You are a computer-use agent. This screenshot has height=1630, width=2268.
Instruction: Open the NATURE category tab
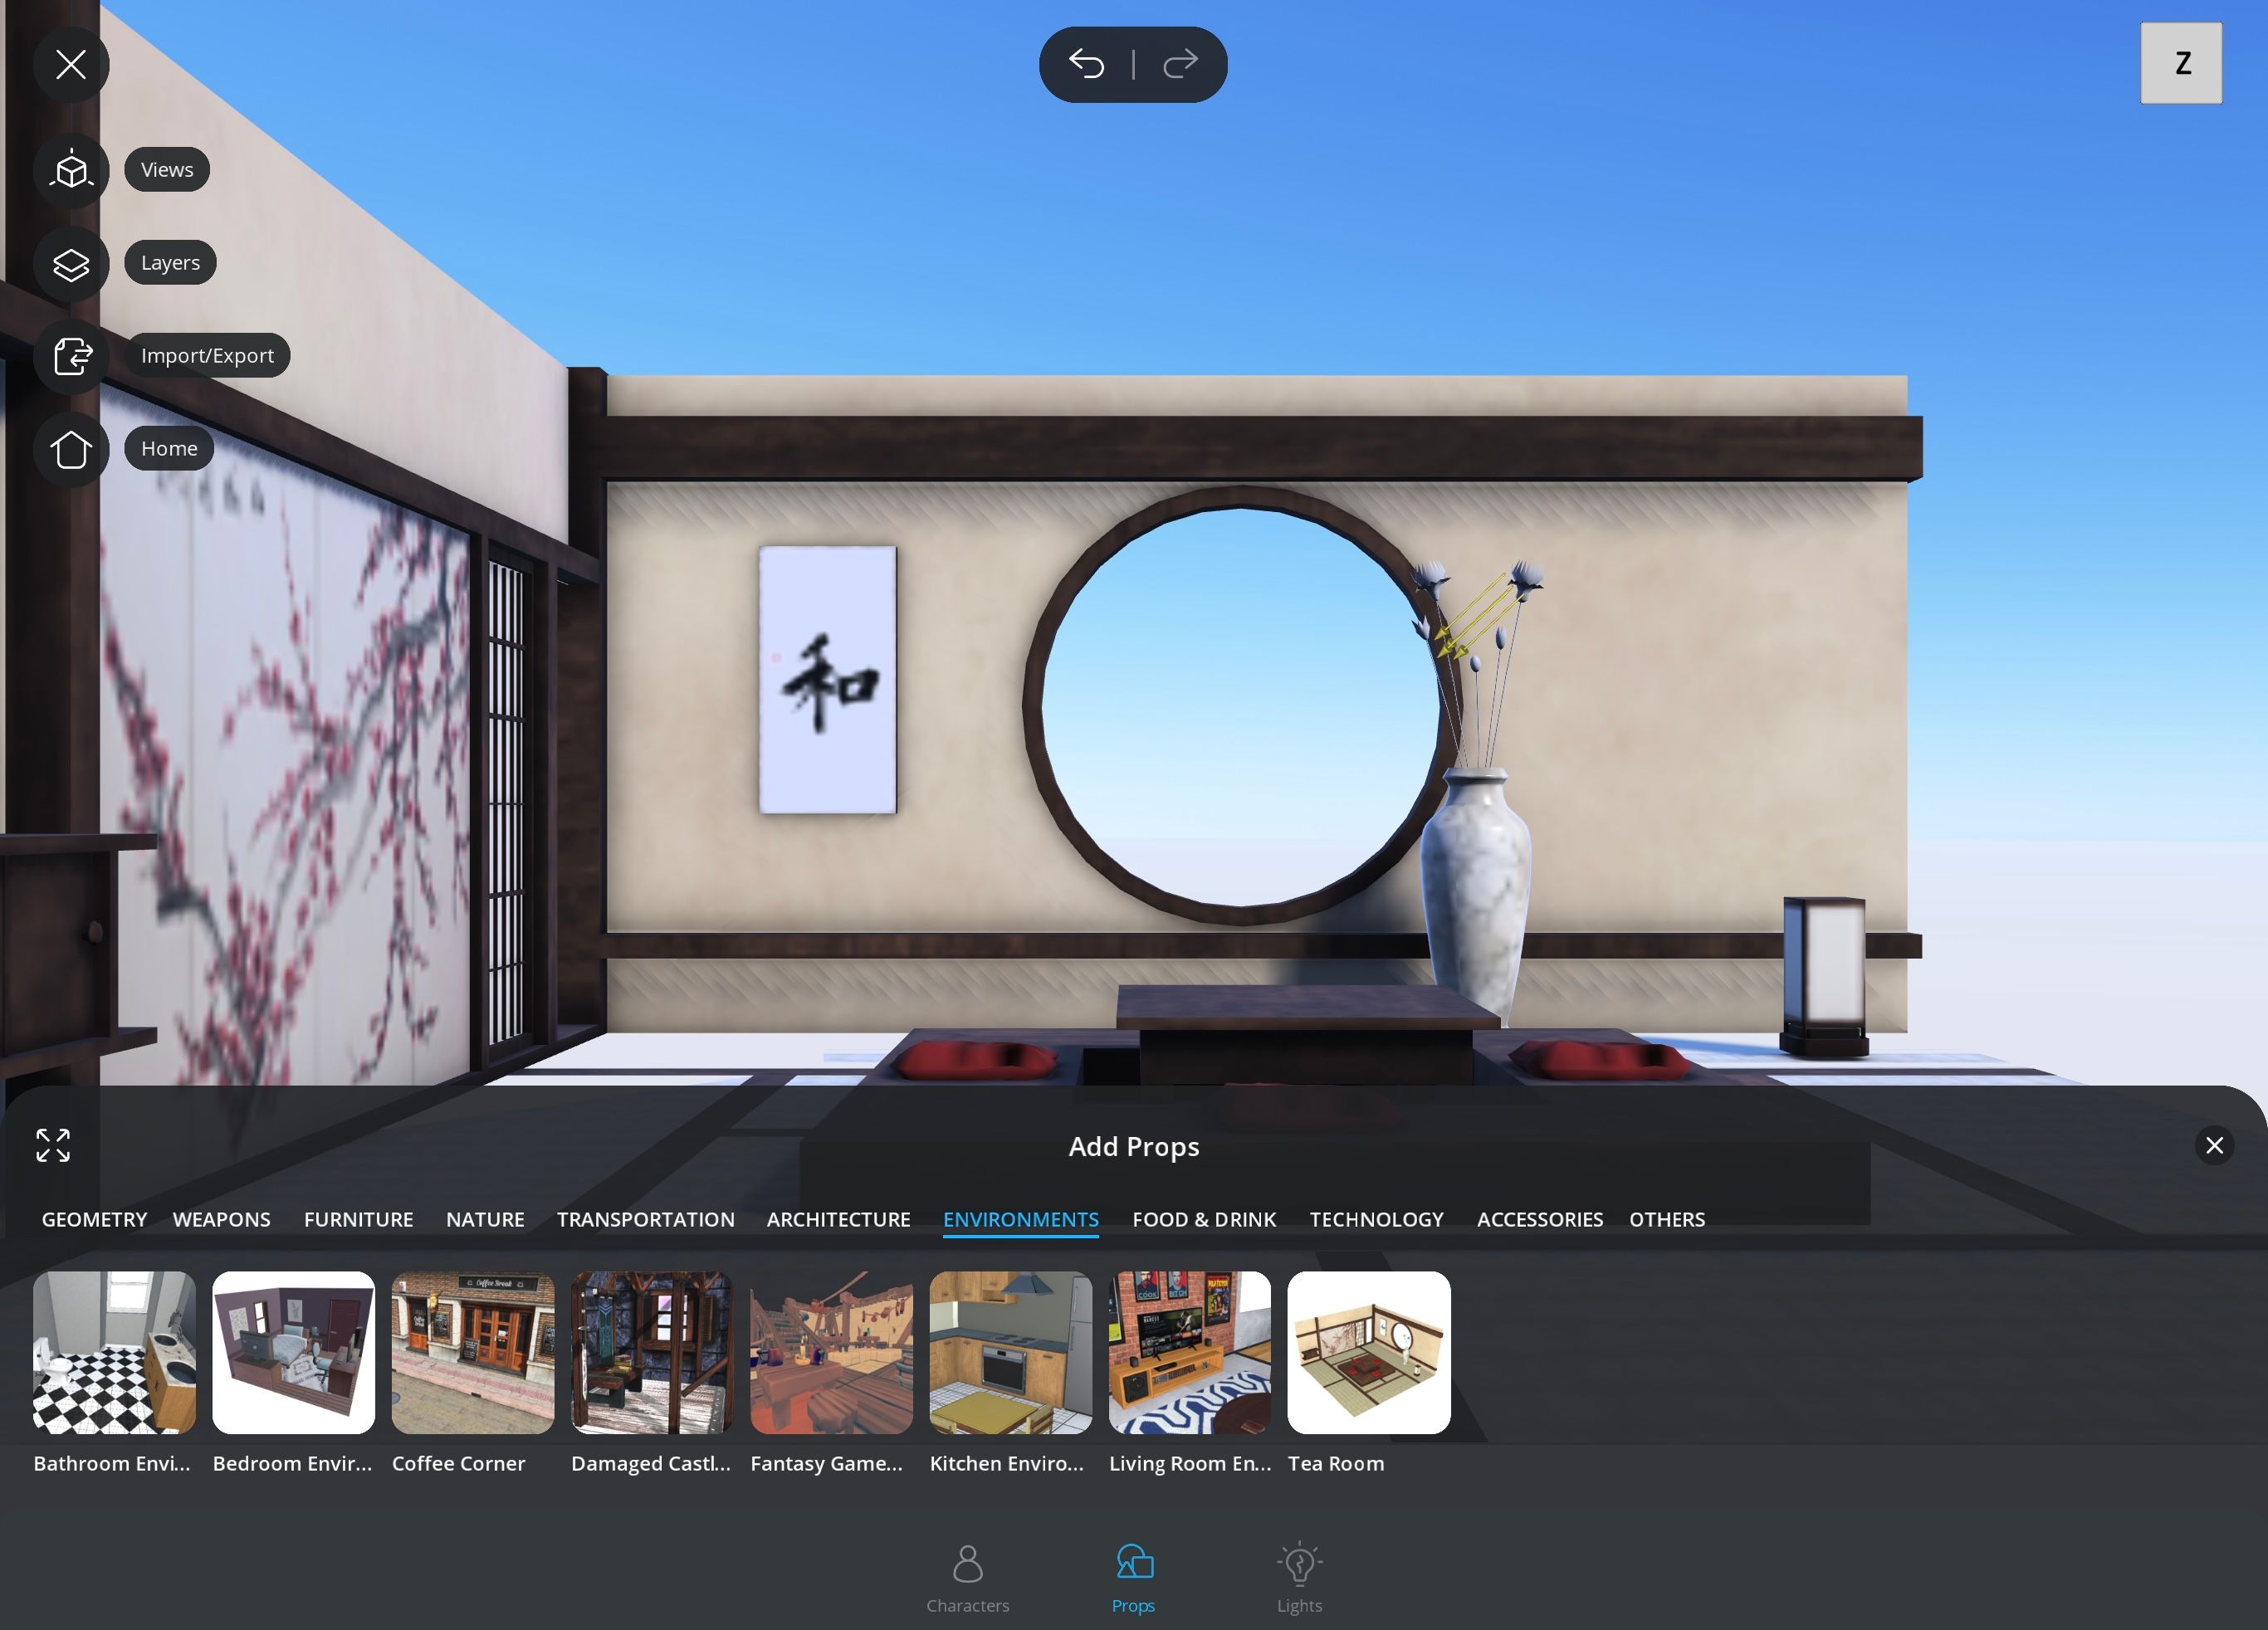click(485, 1219)
